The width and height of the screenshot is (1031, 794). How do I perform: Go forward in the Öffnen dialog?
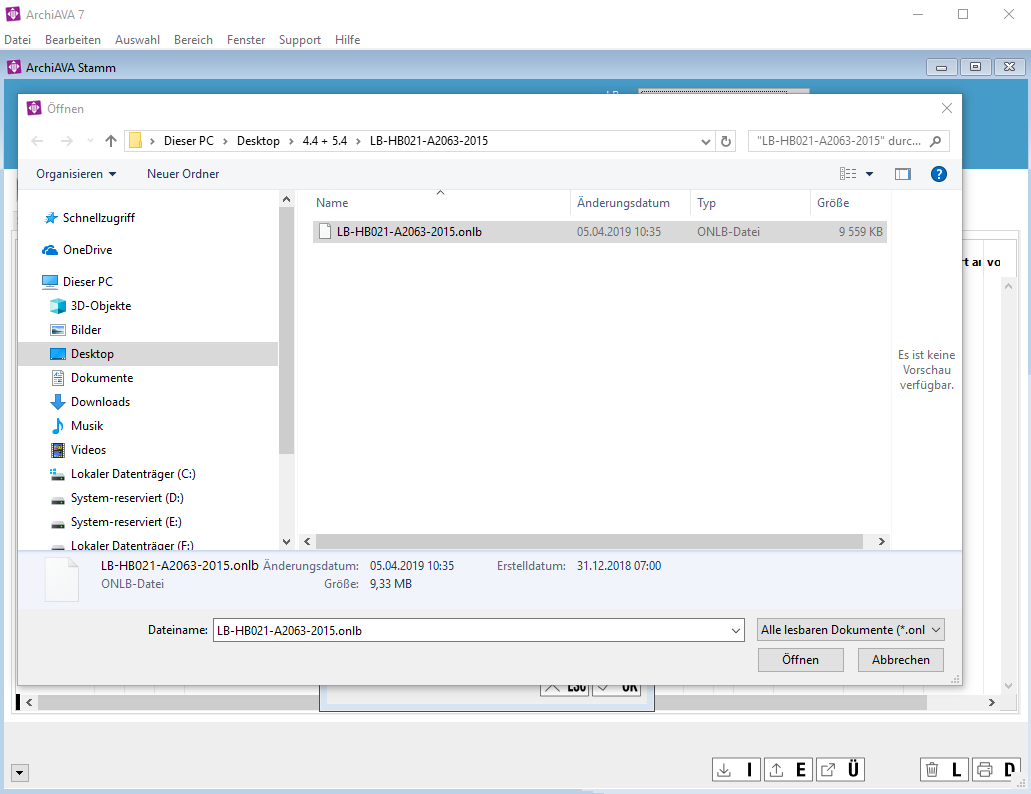pyautogui.click(x=66, y=141)
